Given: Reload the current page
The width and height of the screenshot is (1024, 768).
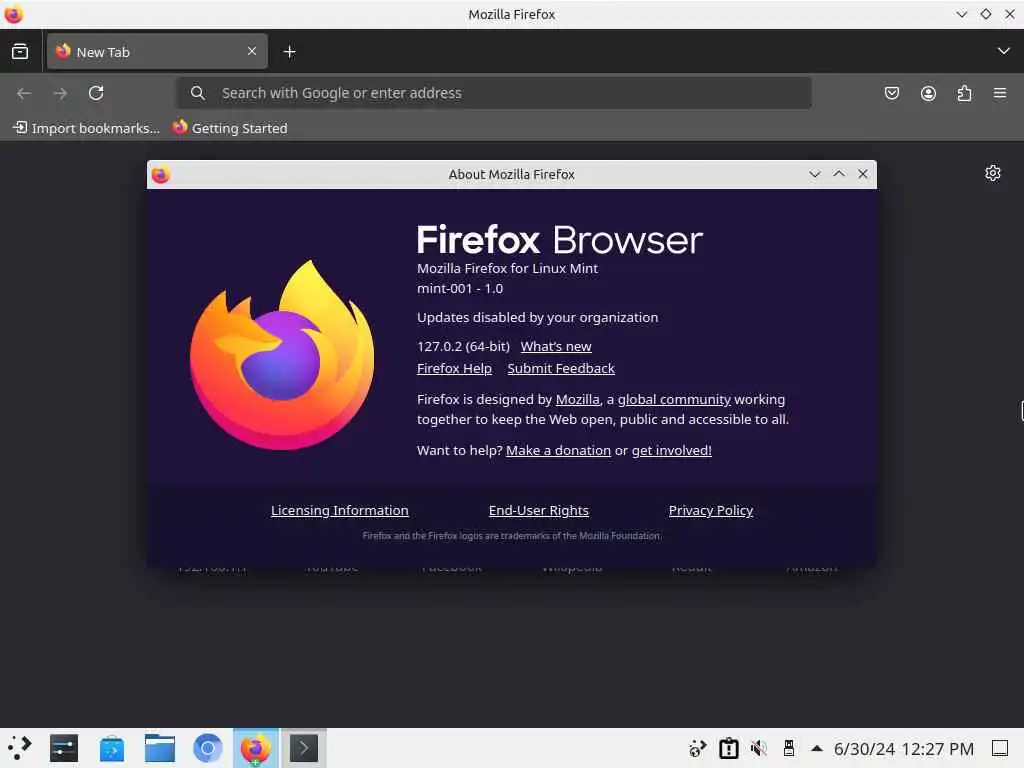Looking at the screenshot, I should coord(96,93).
